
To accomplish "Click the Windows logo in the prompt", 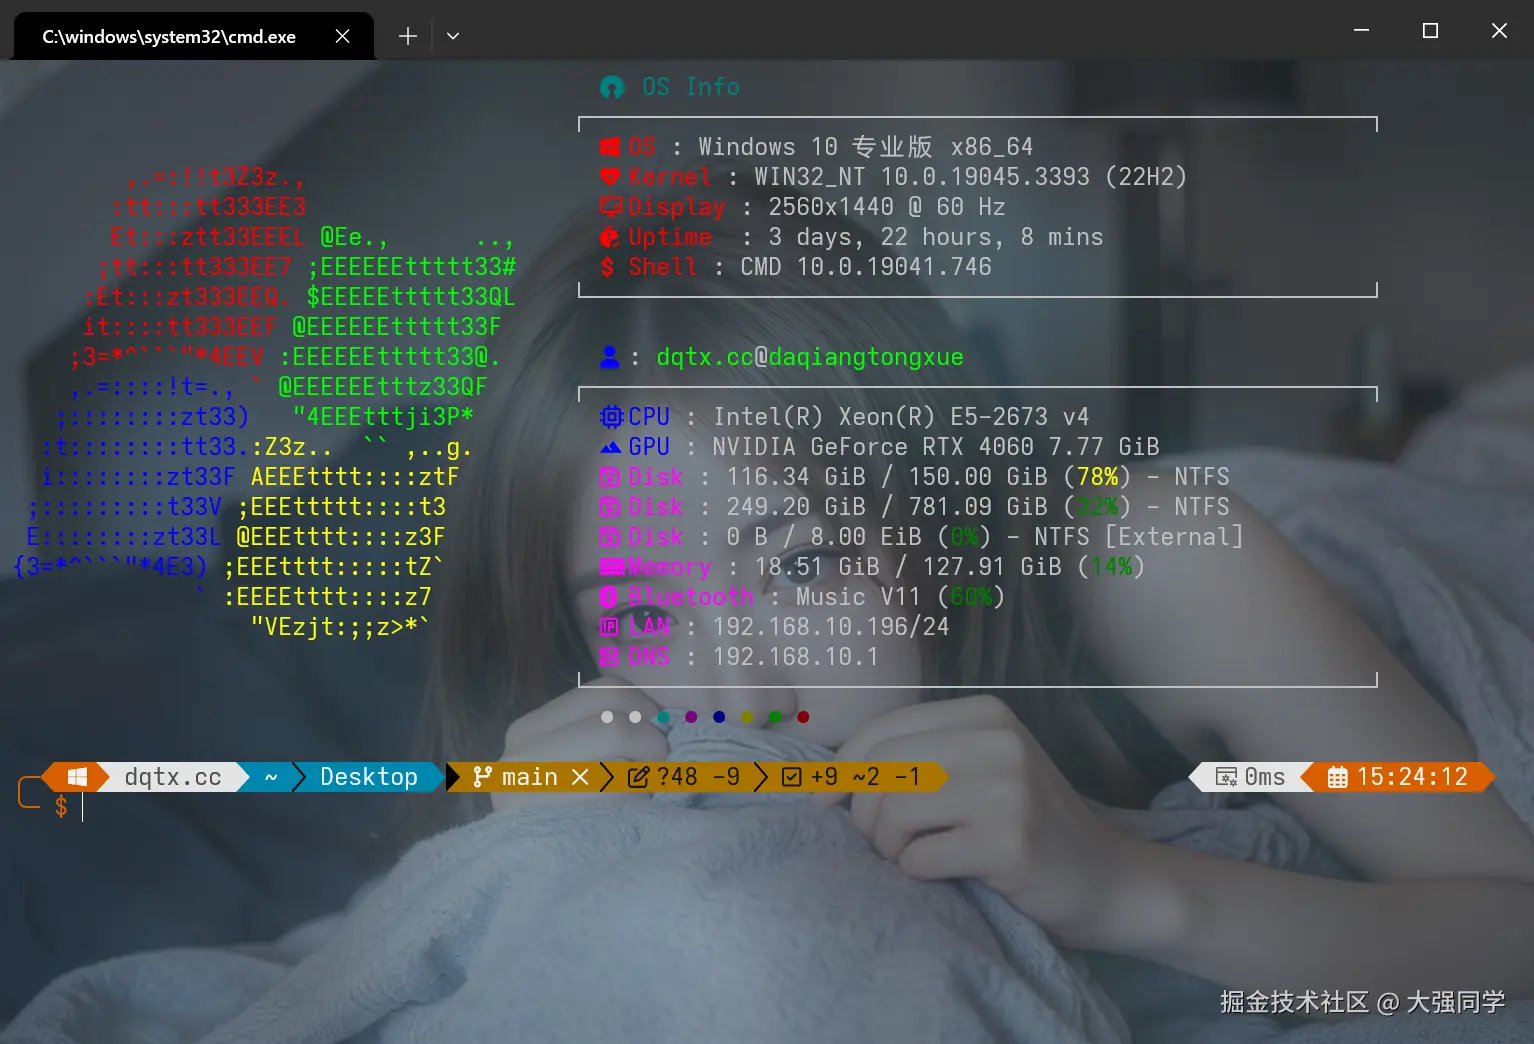I will click(77, 777).
